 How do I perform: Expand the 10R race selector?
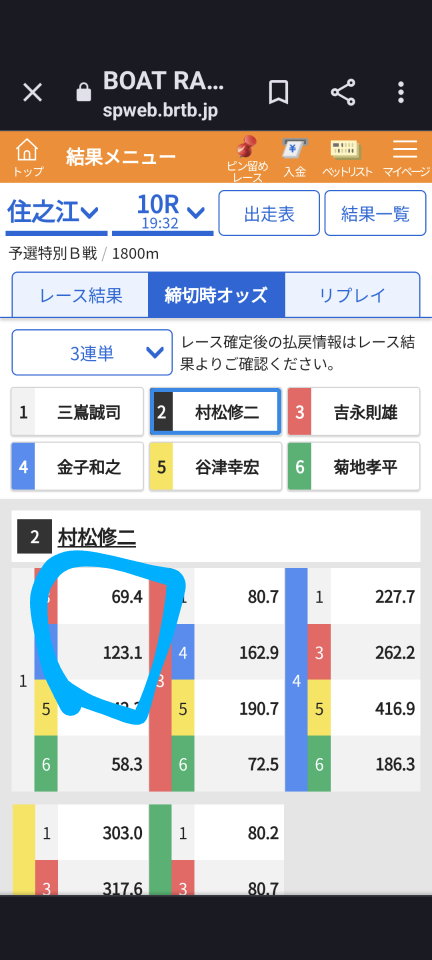(163, 212)
